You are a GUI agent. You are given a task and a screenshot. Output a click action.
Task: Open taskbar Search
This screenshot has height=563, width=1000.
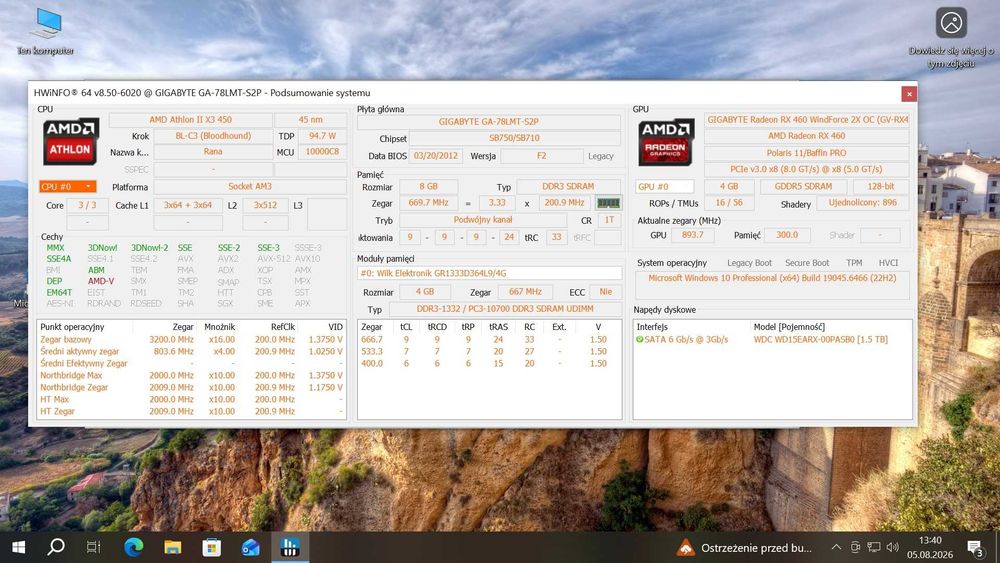[56, 547]
